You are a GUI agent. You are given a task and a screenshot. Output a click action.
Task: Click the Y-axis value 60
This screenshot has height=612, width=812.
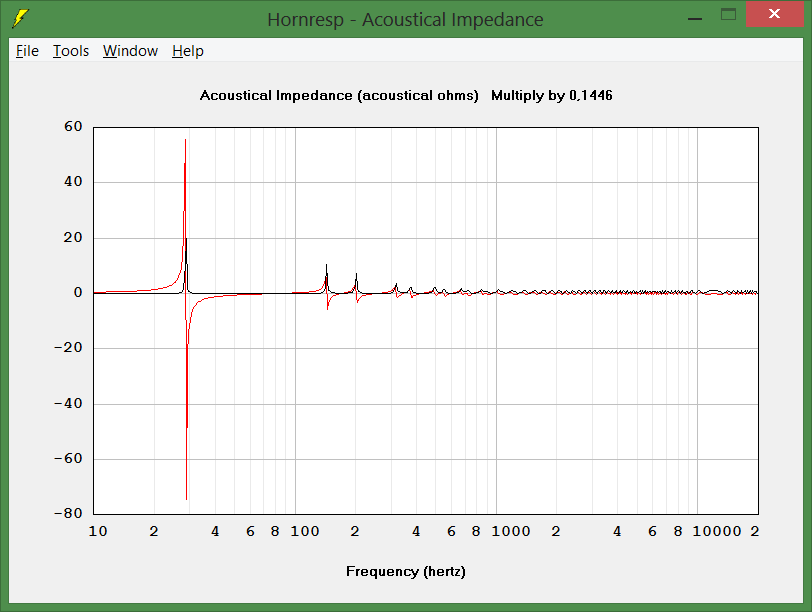coord(73,127)
